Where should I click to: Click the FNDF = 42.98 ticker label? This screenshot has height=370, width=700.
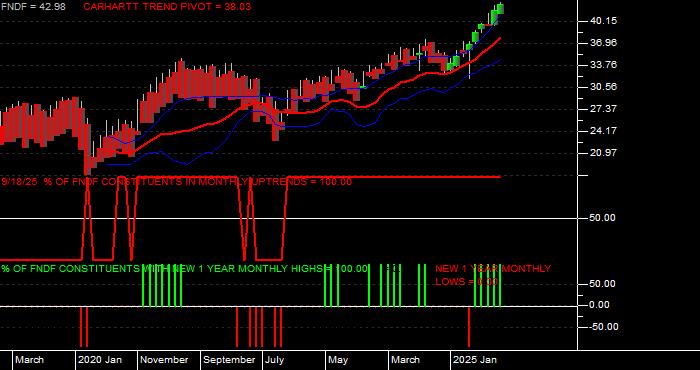pos(33,7)
